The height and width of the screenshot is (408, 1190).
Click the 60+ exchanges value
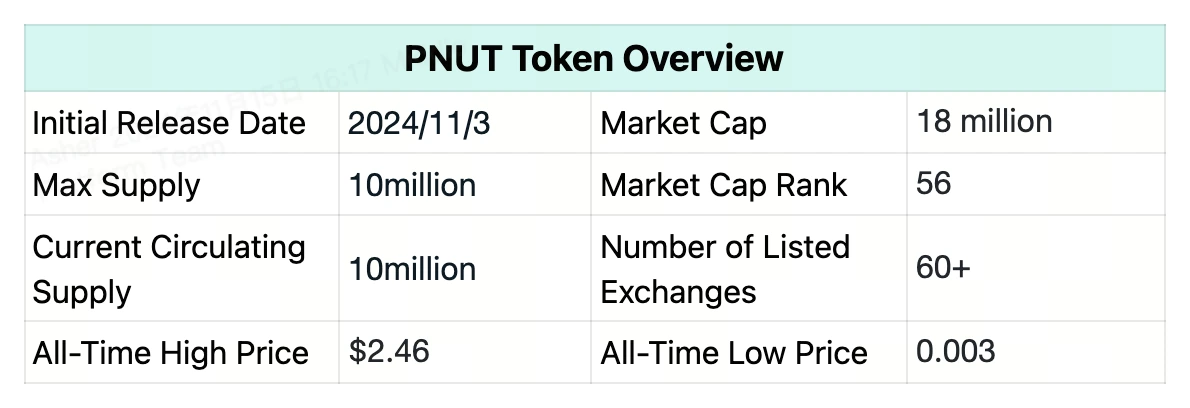click(x=943, y=267)
